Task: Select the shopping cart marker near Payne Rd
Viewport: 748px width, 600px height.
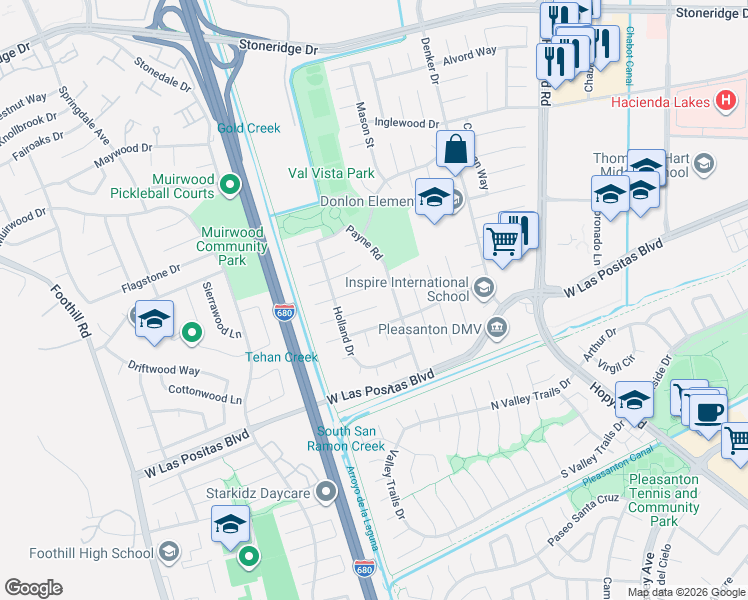Action: tap(502, 243)
